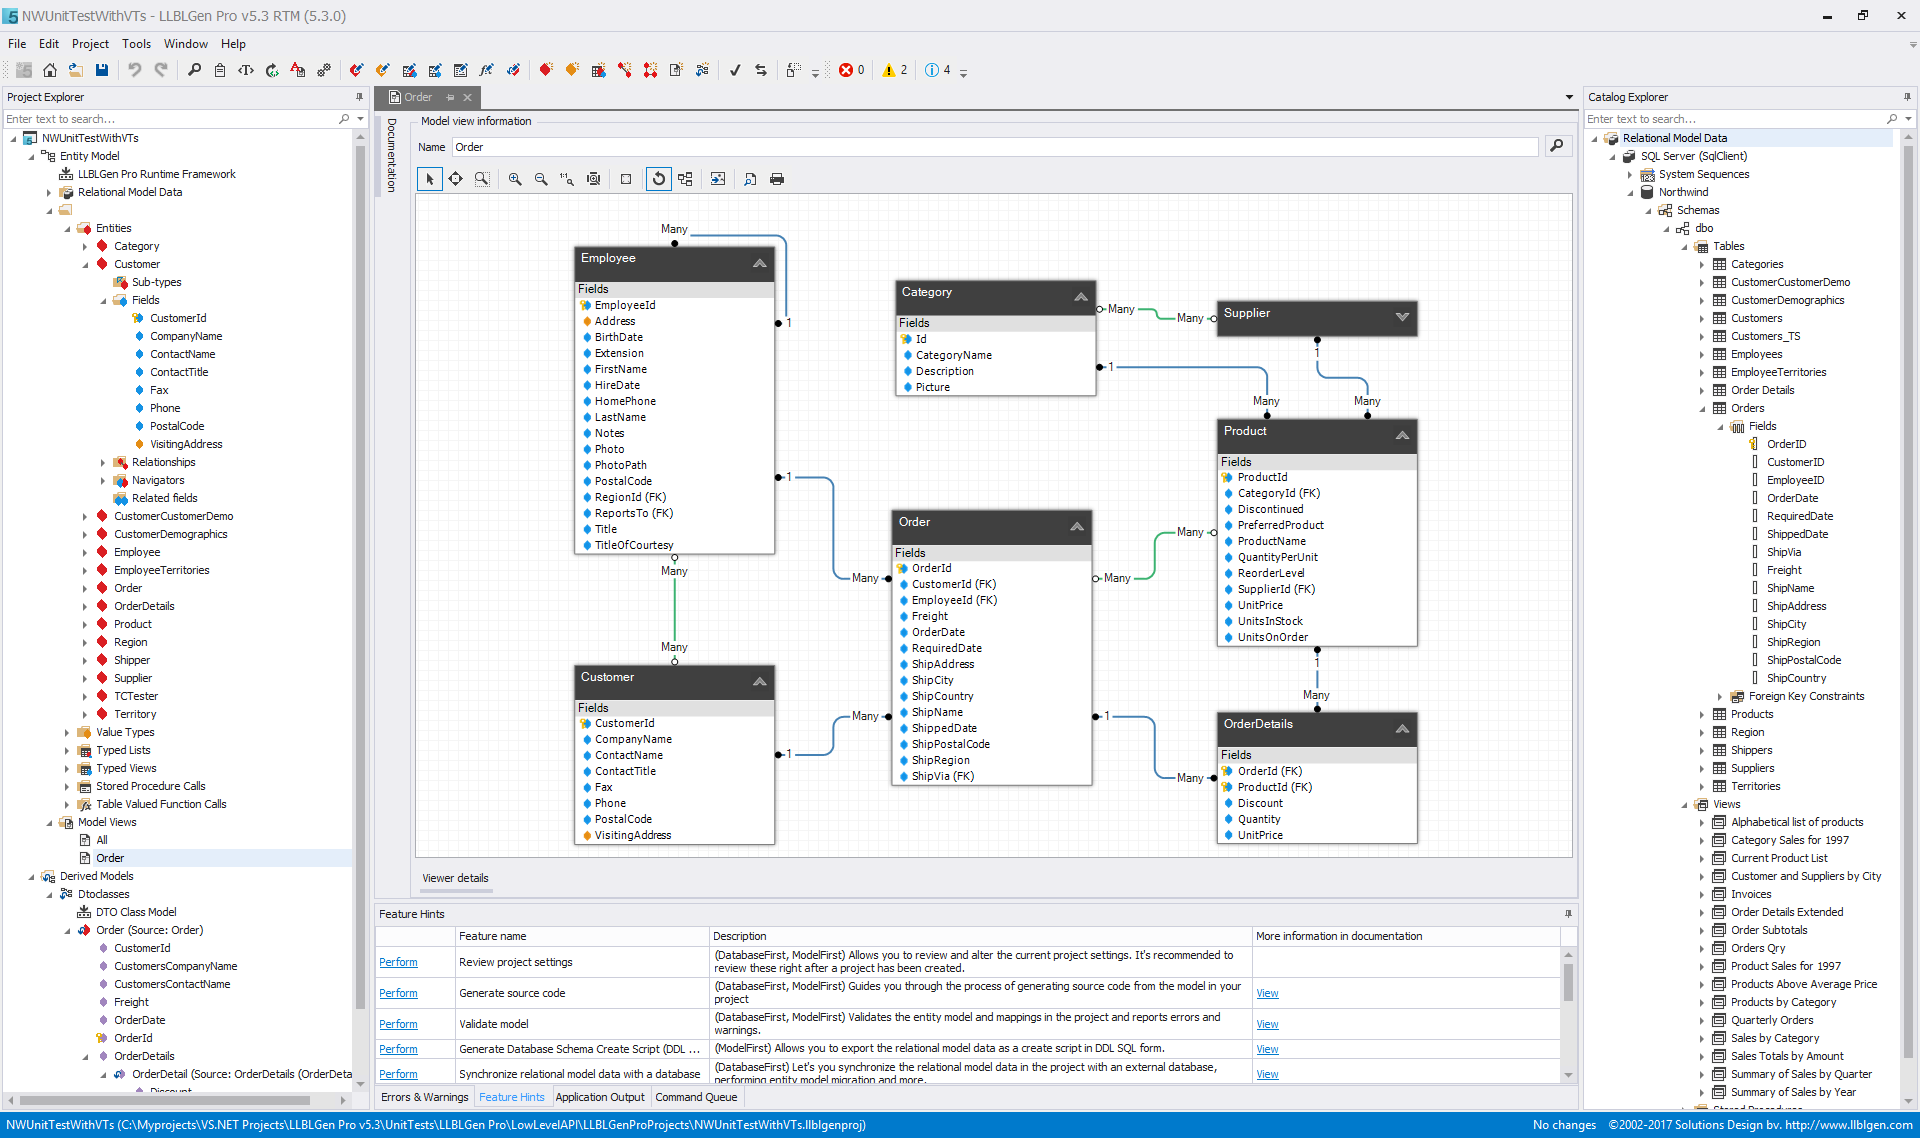Image resolution: width=1920 pixels, height=1138 pixels.
Task: Click the zoom in magnifier icon
Action: point(515,179)
